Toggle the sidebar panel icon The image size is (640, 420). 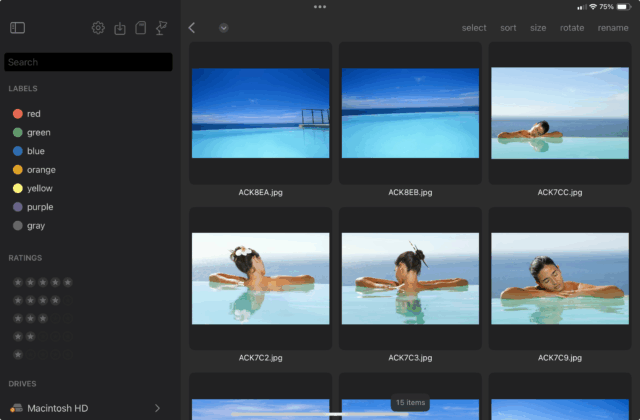(x=17, y=28)
